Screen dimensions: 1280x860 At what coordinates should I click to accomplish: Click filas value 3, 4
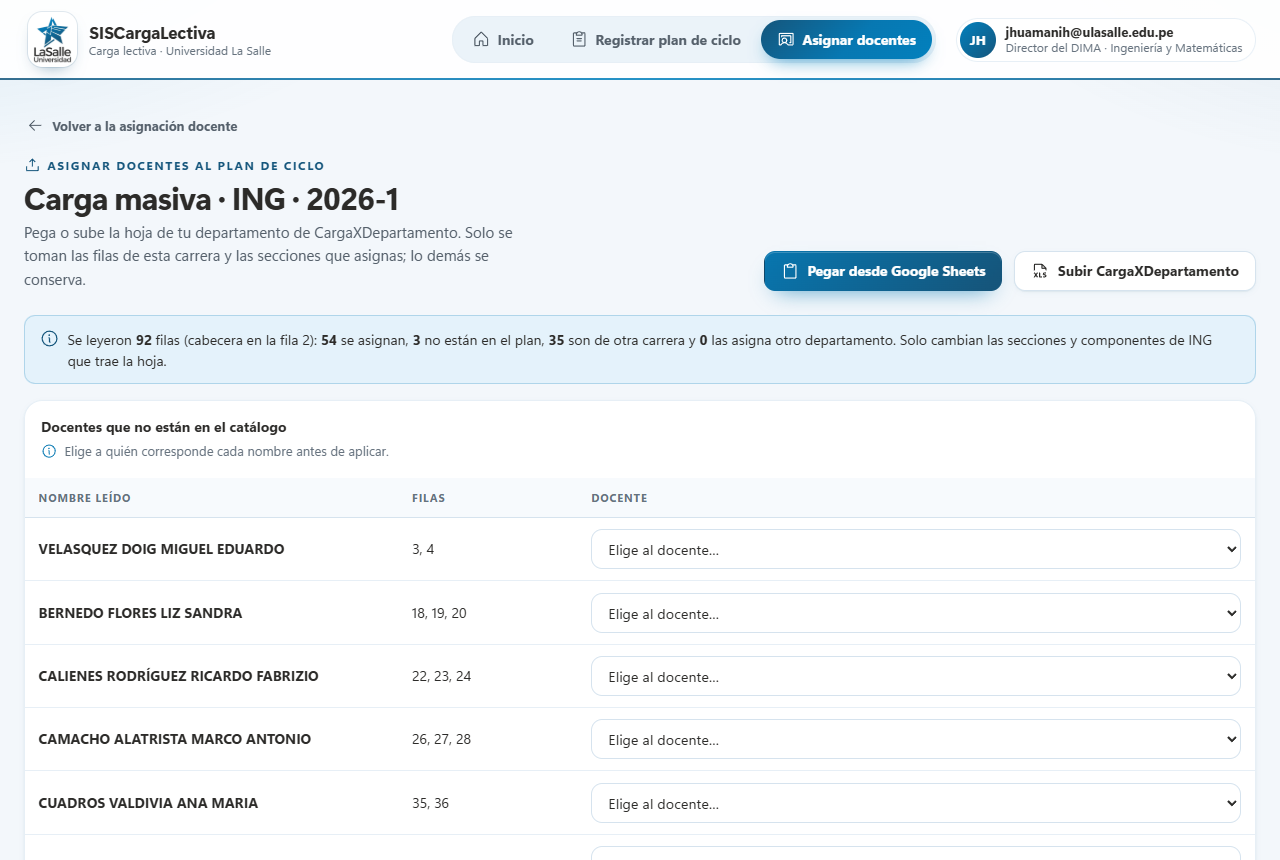click(x=423, y=549)
